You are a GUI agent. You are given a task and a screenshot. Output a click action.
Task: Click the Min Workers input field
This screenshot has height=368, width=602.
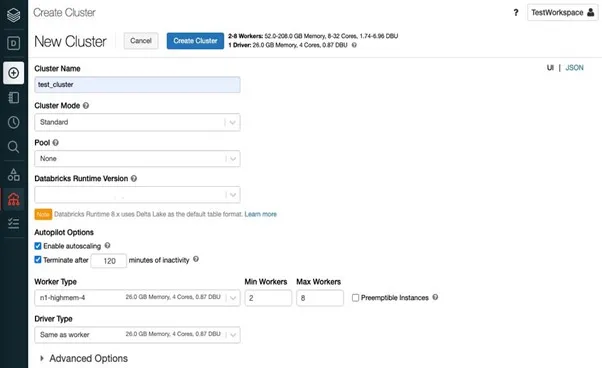(x=268, y=298)
